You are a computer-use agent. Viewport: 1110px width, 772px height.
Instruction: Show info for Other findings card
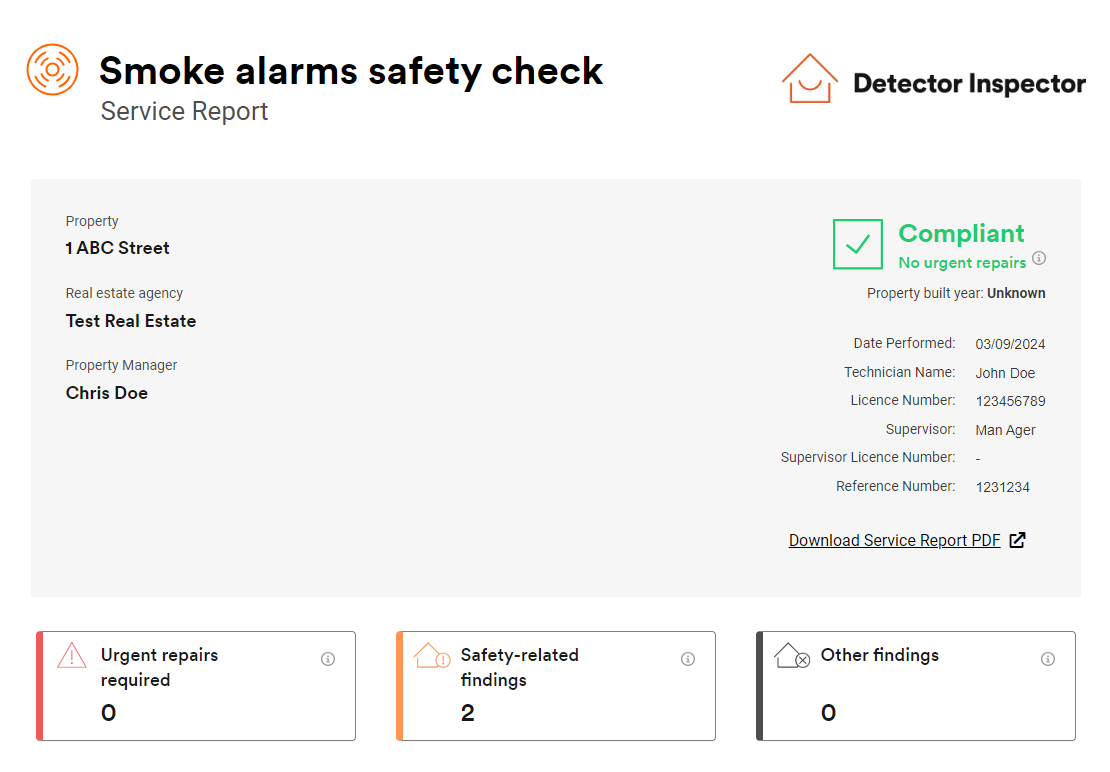tap(1048, 659)
